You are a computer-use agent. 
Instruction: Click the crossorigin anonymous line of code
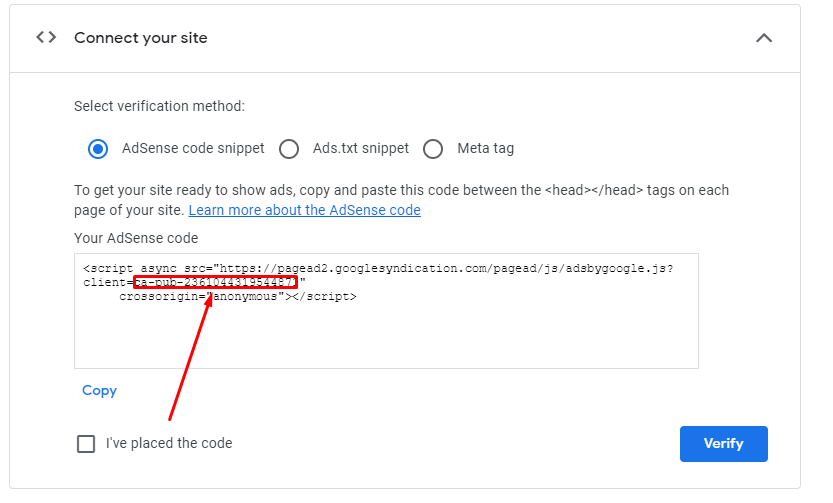(238, 296)
